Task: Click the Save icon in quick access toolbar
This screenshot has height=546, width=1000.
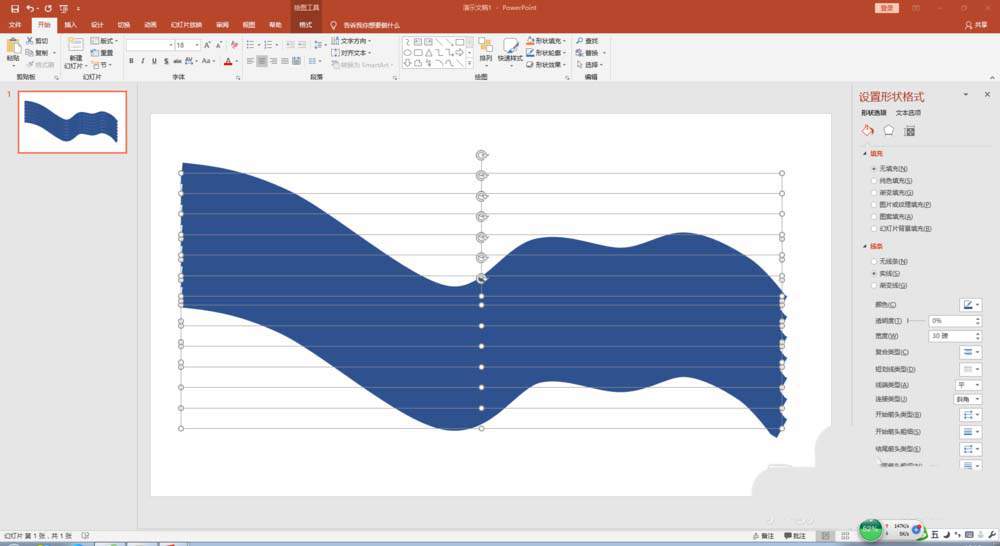Action: pyautogui.click(x=15, y=8)
